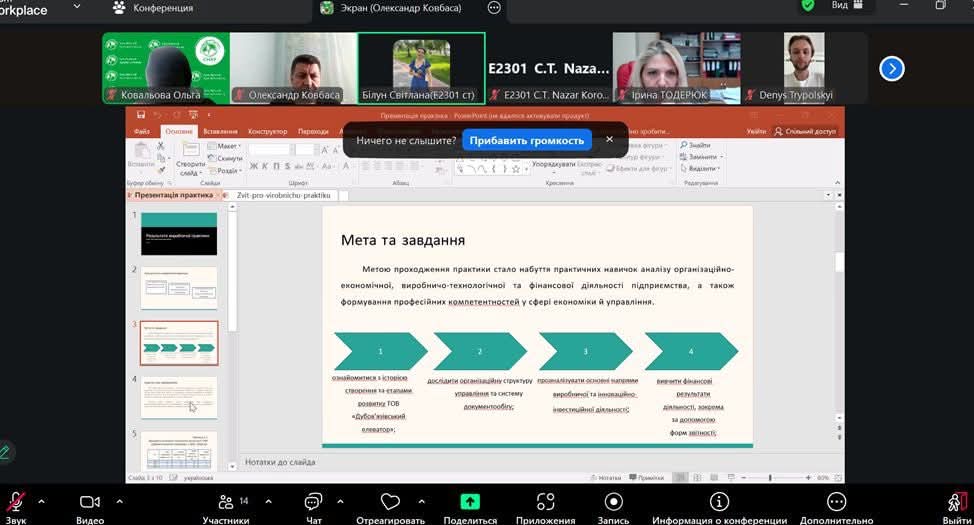The width and height of the screenshot is (974, 525).
Task: Open the Приложения apps icon
Action: [x=545, y=502]
